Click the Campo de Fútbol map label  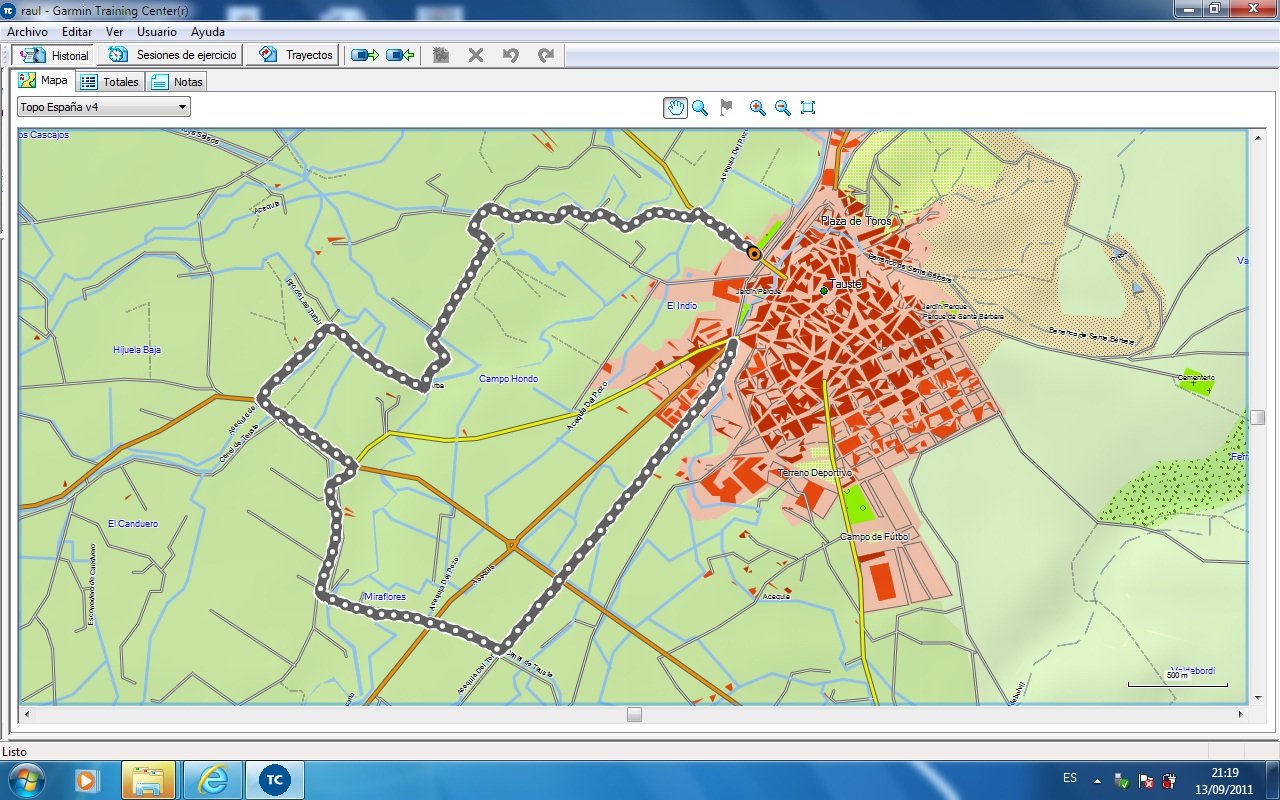coord(875,537)
